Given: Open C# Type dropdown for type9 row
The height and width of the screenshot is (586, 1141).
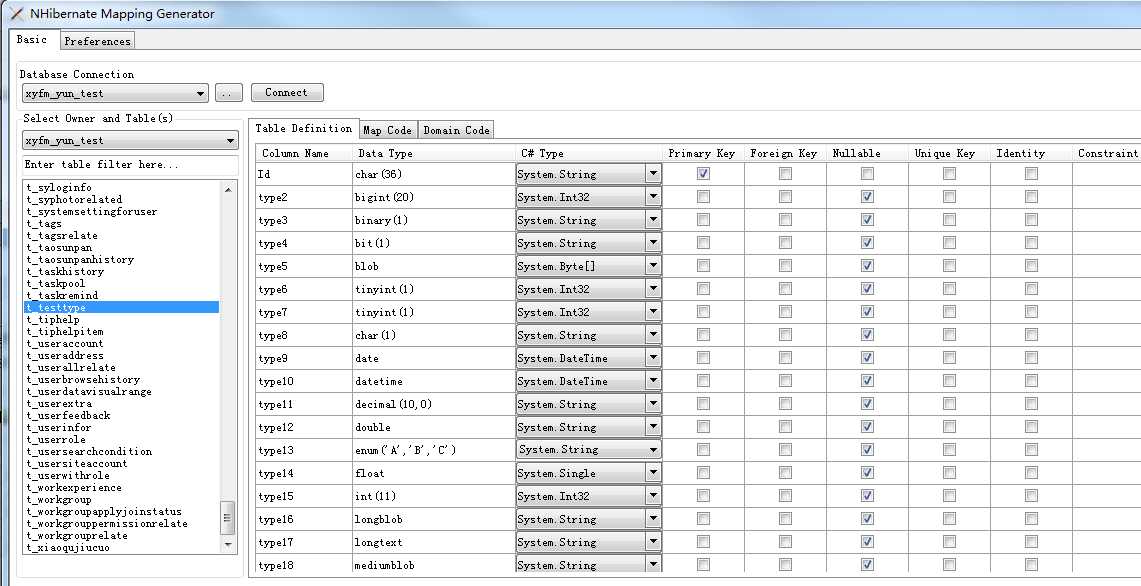Looking at the screenshot, I should (x=653, y=357).
